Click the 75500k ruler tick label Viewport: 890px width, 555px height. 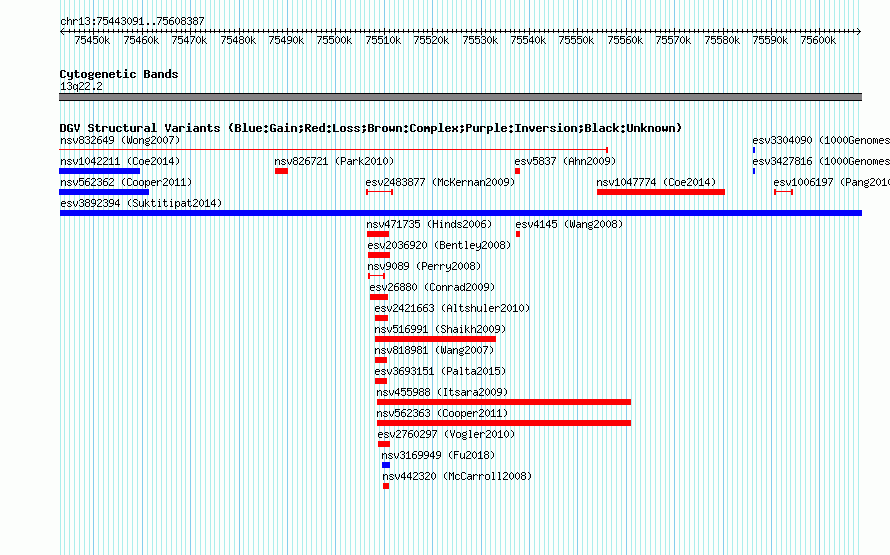[334, 40]
